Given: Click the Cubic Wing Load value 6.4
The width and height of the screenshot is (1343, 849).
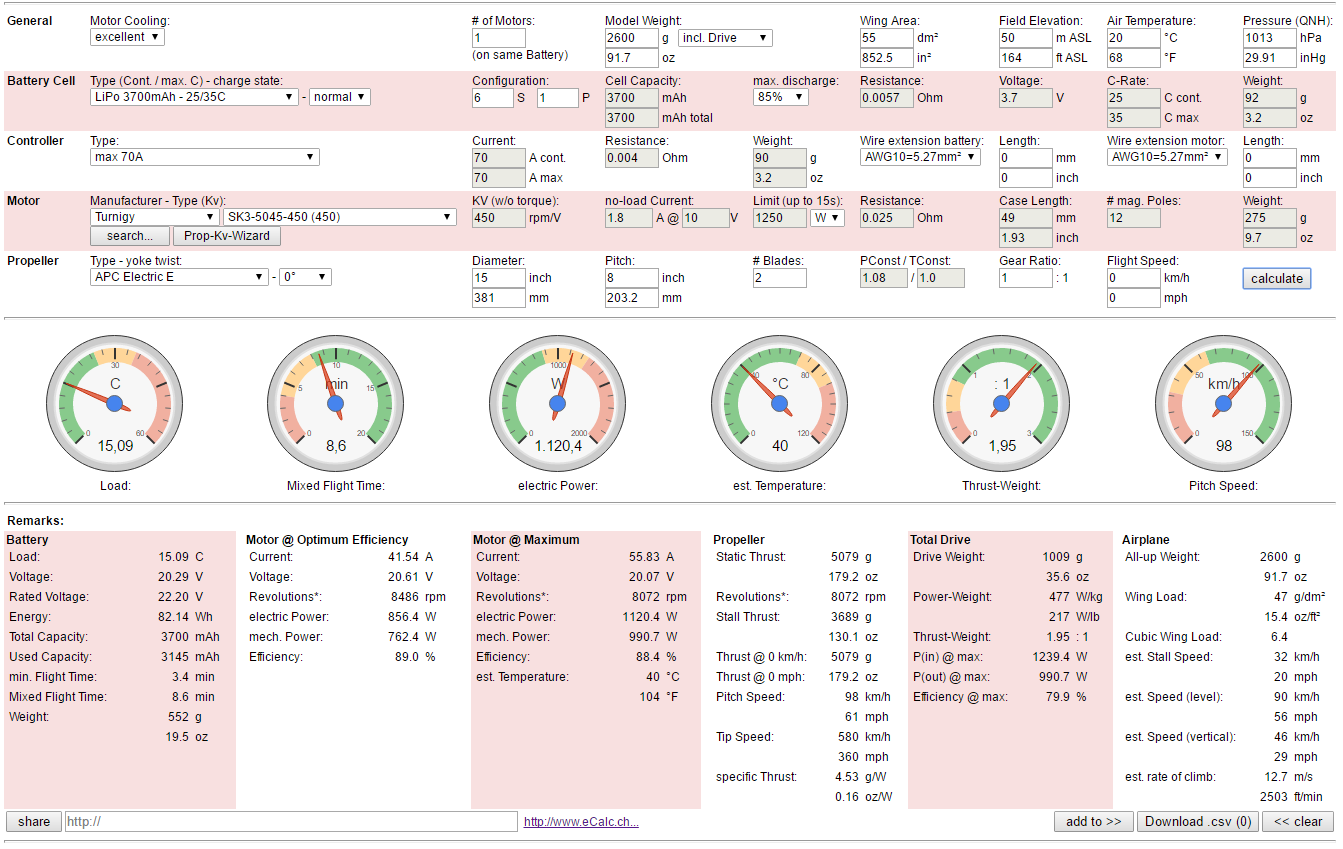Looking at the screenshot, I should click(1279, 637).
